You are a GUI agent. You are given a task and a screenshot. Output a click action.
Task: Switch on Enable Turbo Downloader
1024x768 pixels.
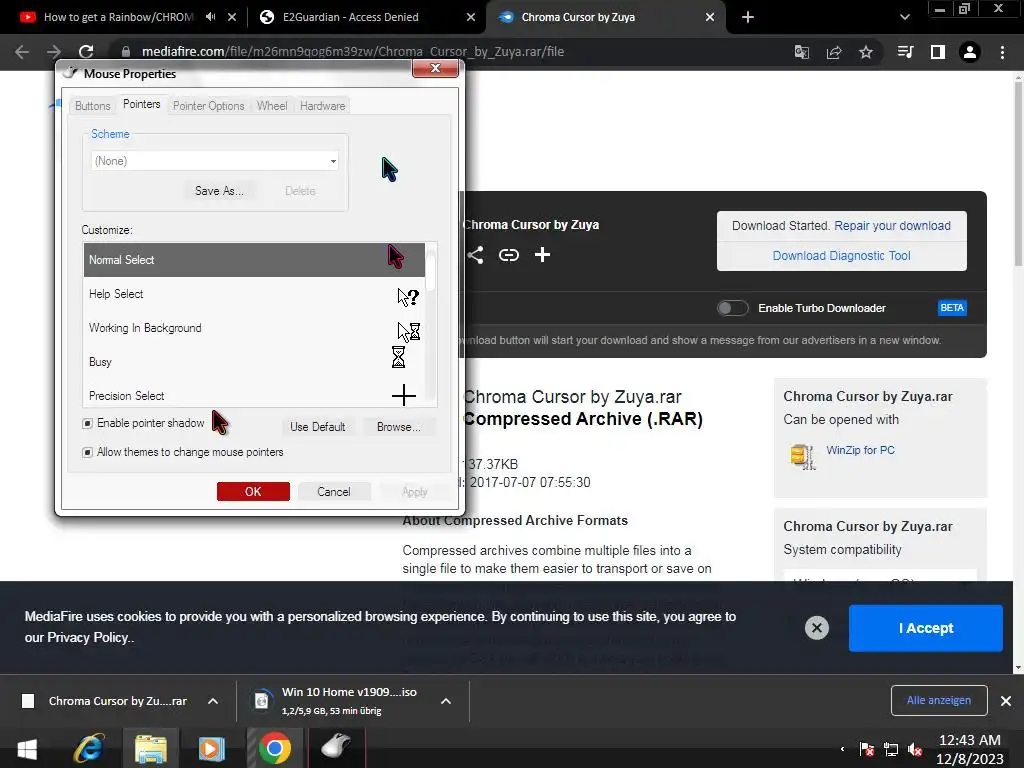click(x=732, y=308)
